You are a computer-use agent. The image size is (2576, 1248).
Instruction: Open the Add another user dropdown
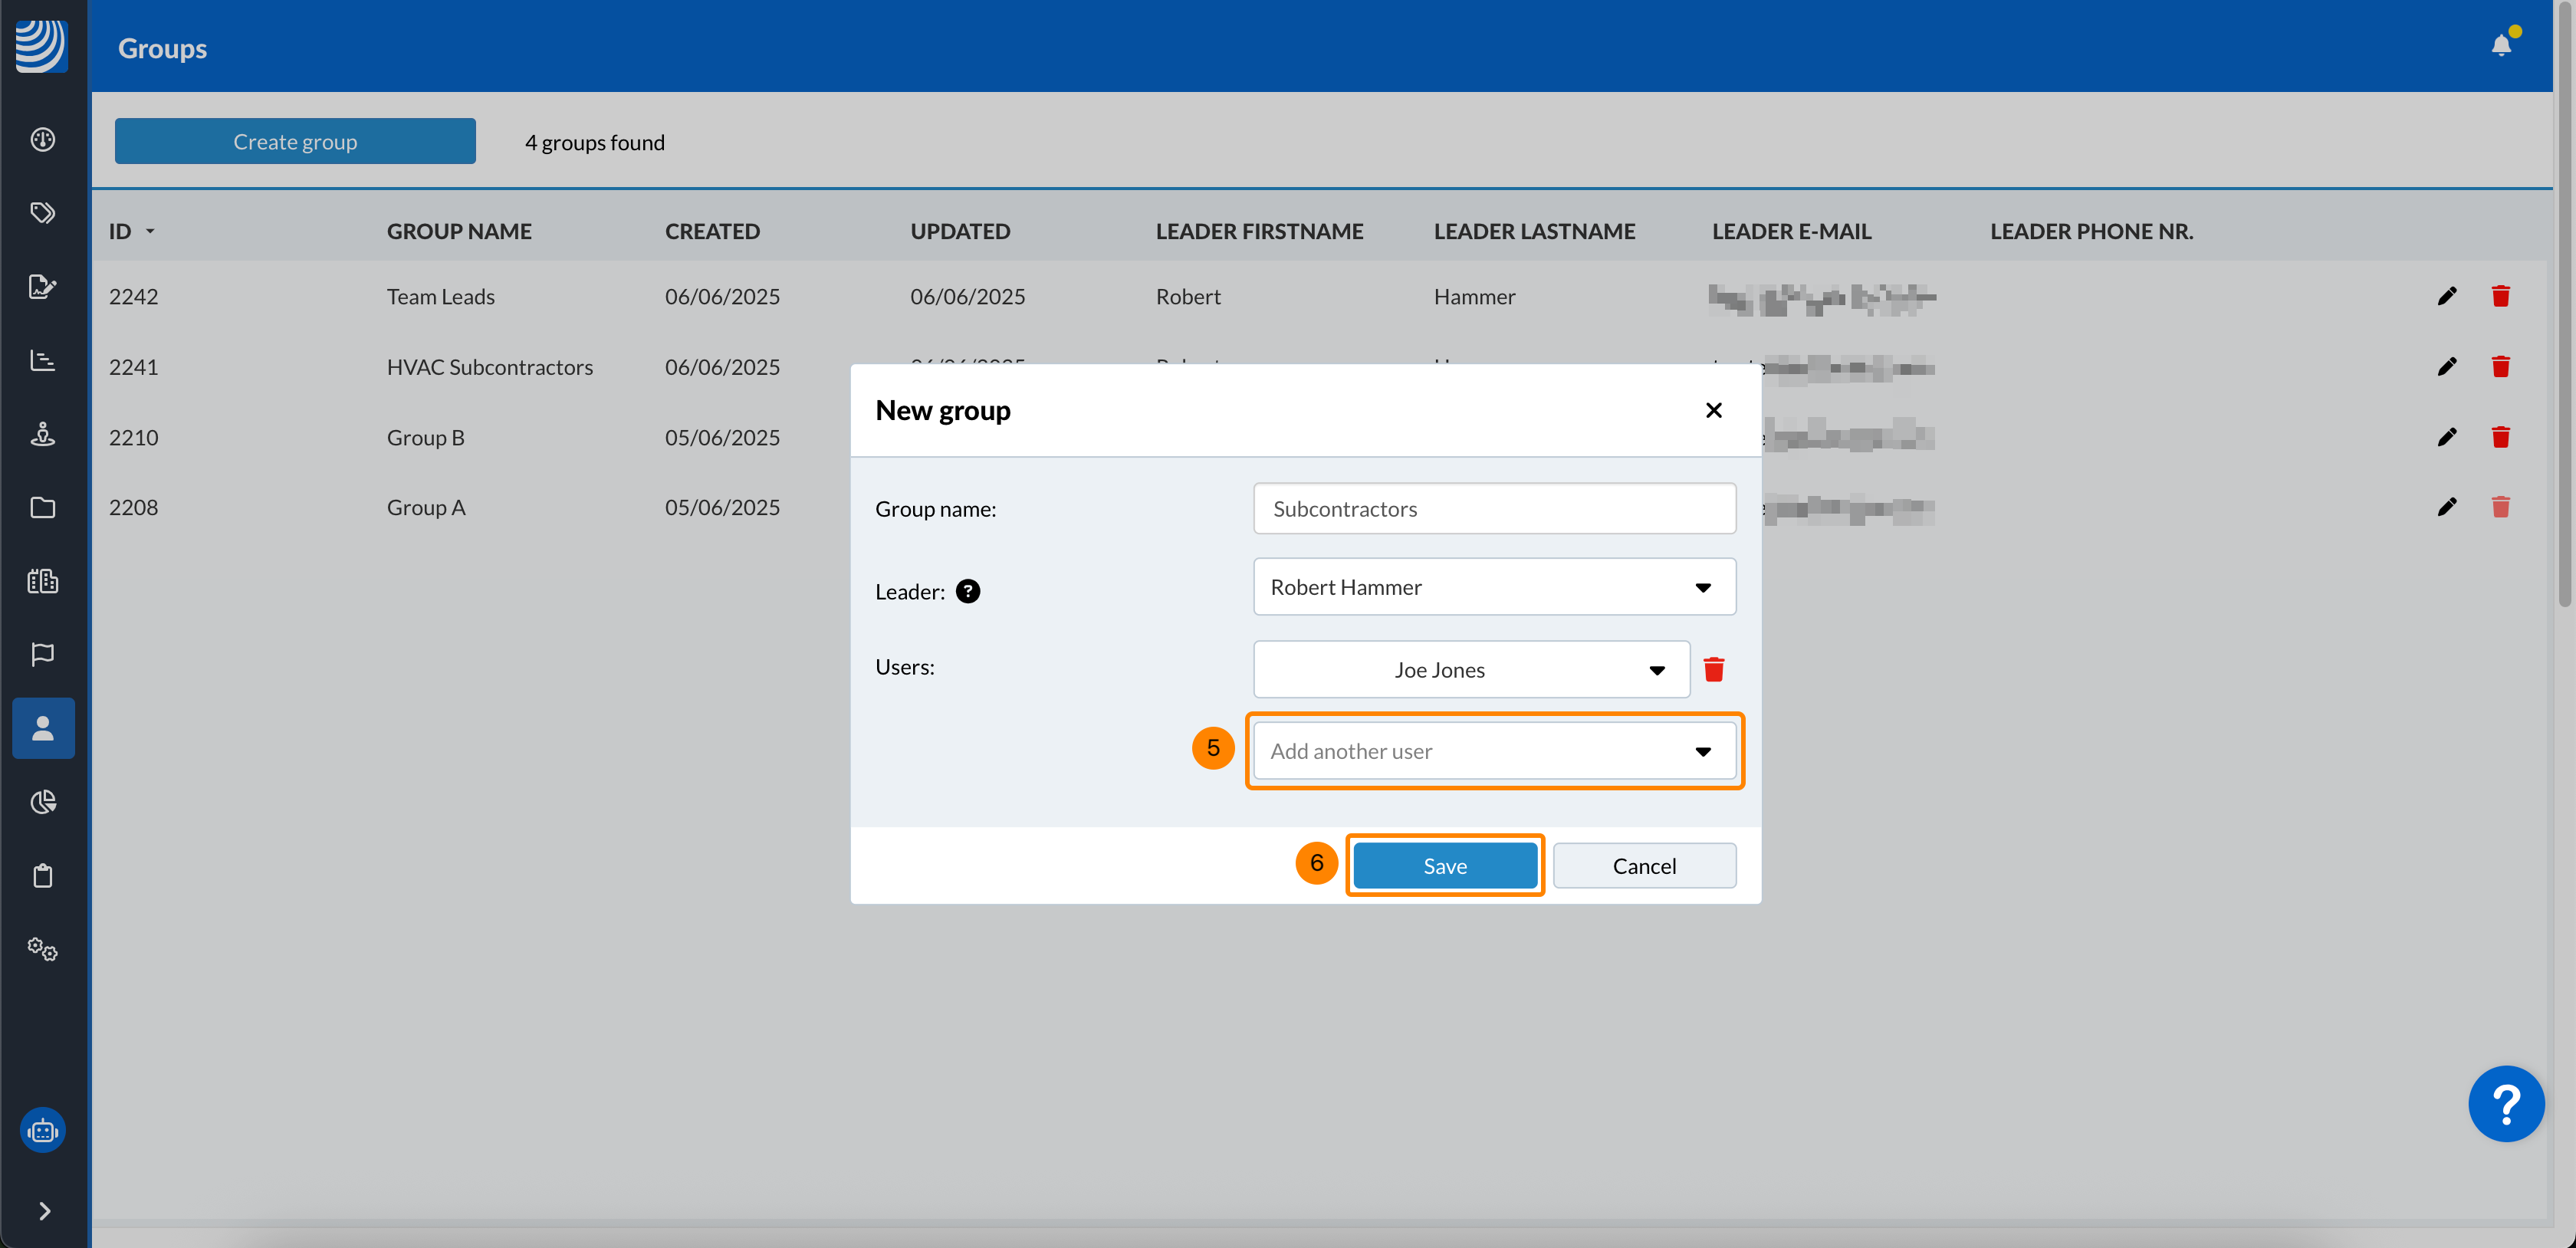pyautogui.click(x=1494, y=751)
